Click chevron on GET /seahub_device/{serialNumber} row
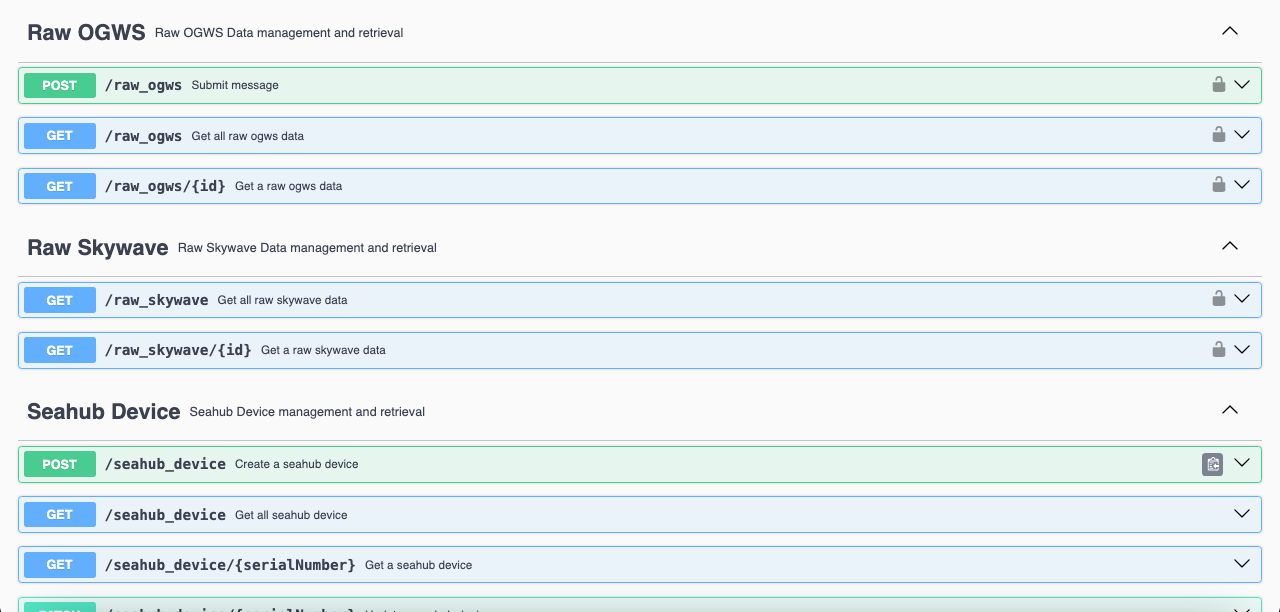This screenshot has width=1280, height=612. (x=1242, y=564)
